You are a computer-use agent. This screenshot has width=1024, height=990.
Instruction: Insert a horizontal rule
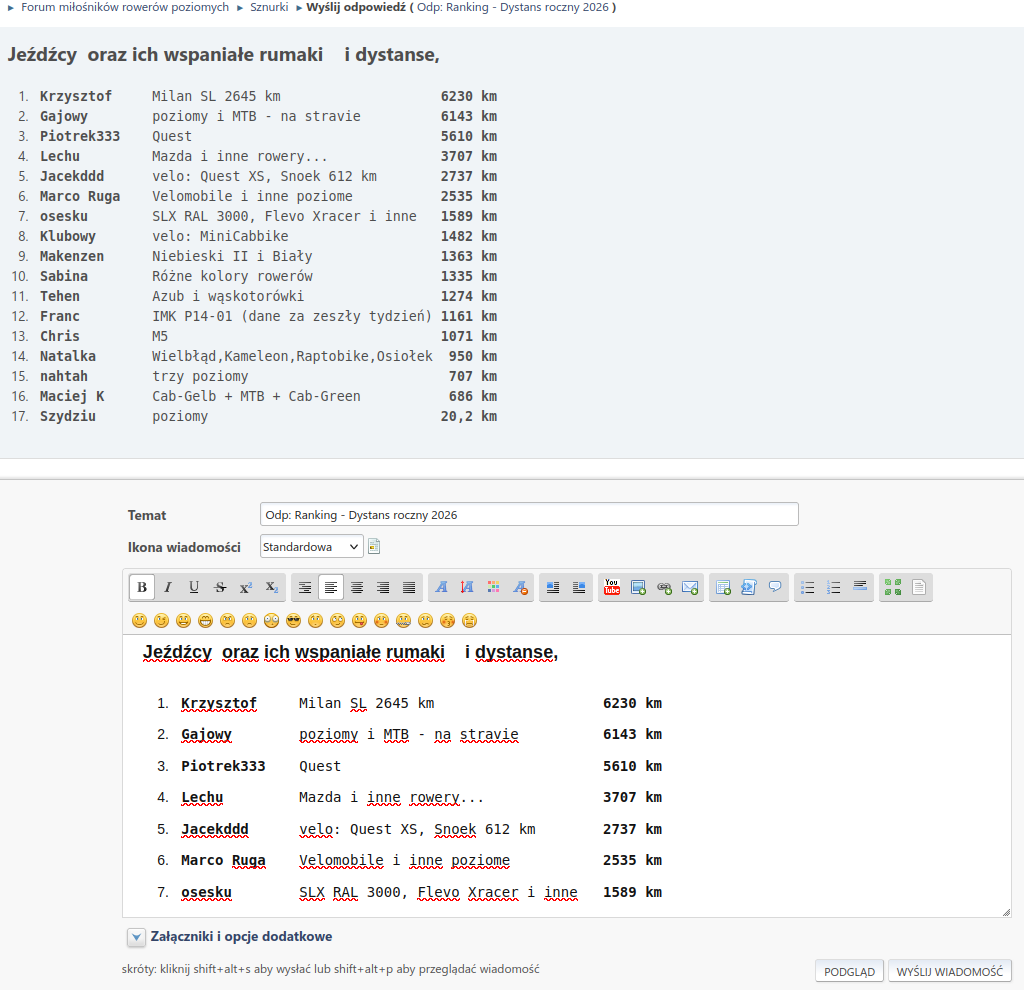860,587
